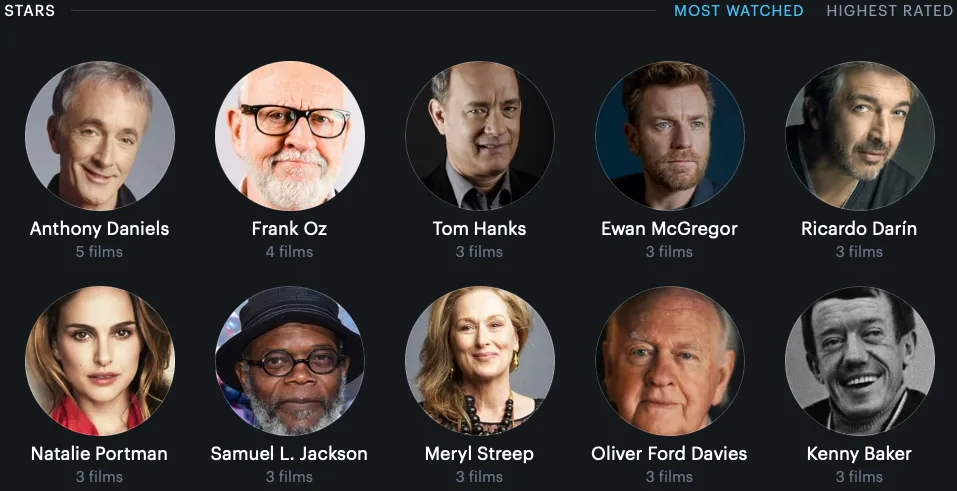
Task: Select Samuel L. Jackson's portrait
Action: (290, 361)
